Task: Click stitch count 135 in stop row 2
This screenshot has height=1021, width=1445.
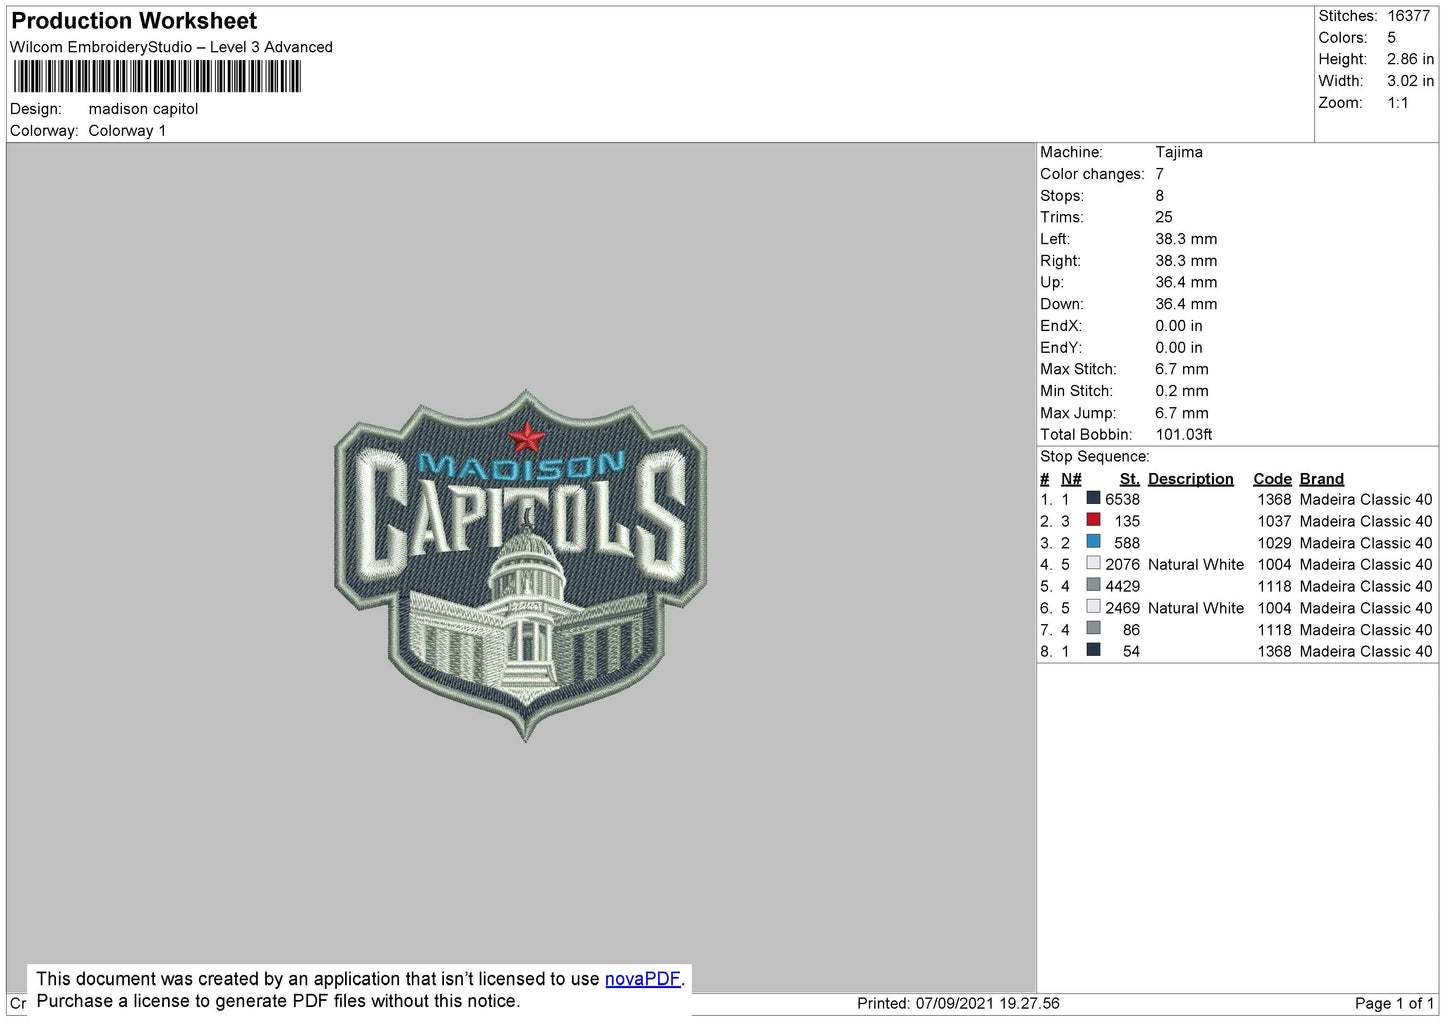Action: 1127,521
